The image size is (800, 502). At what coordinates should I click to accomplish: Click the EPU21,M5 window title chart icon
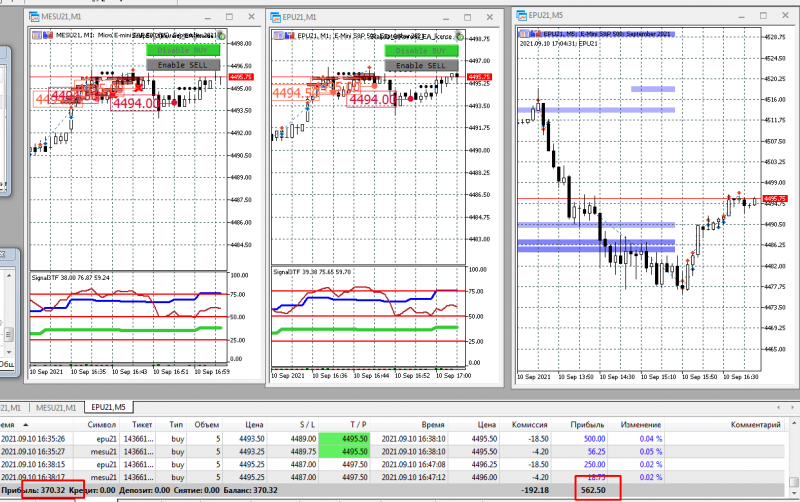click(521, 15)
